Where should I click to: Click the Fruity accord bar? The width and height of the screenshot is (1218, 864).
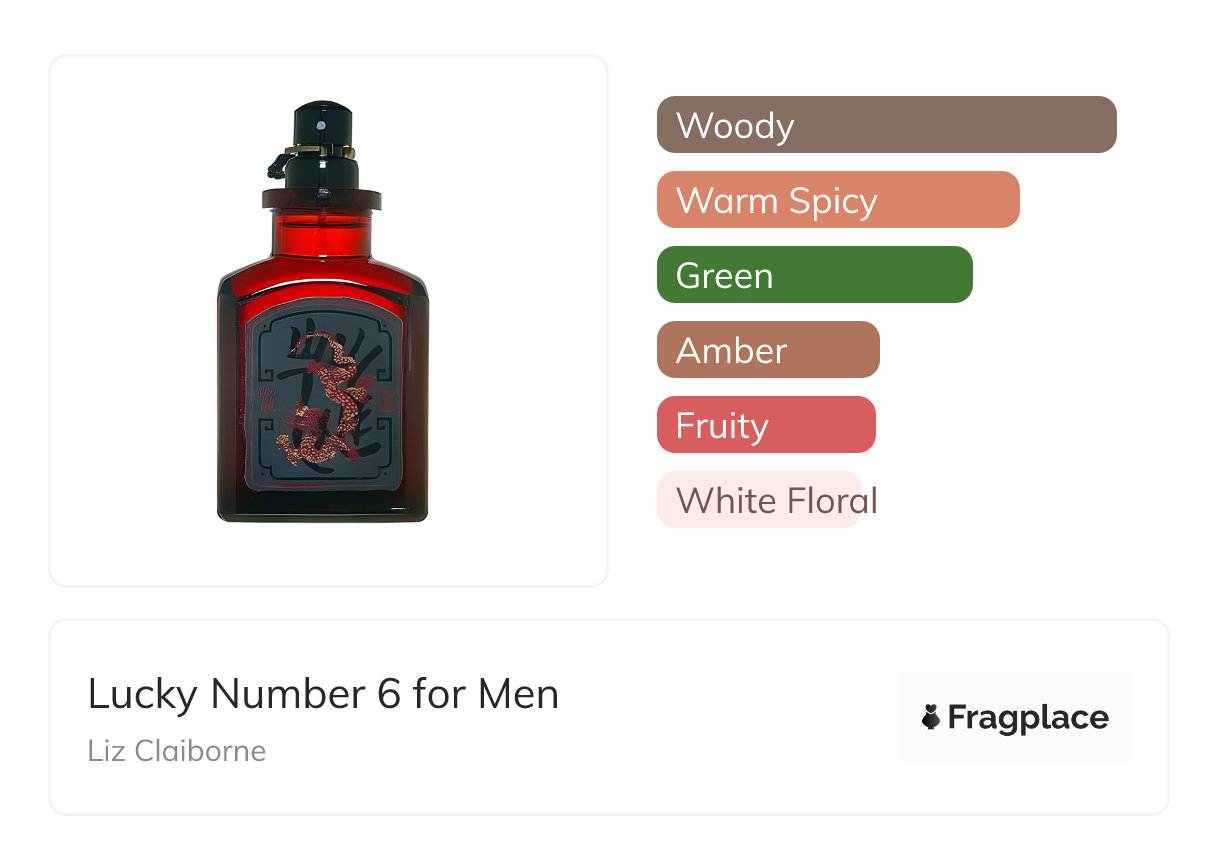click(766, 425)
